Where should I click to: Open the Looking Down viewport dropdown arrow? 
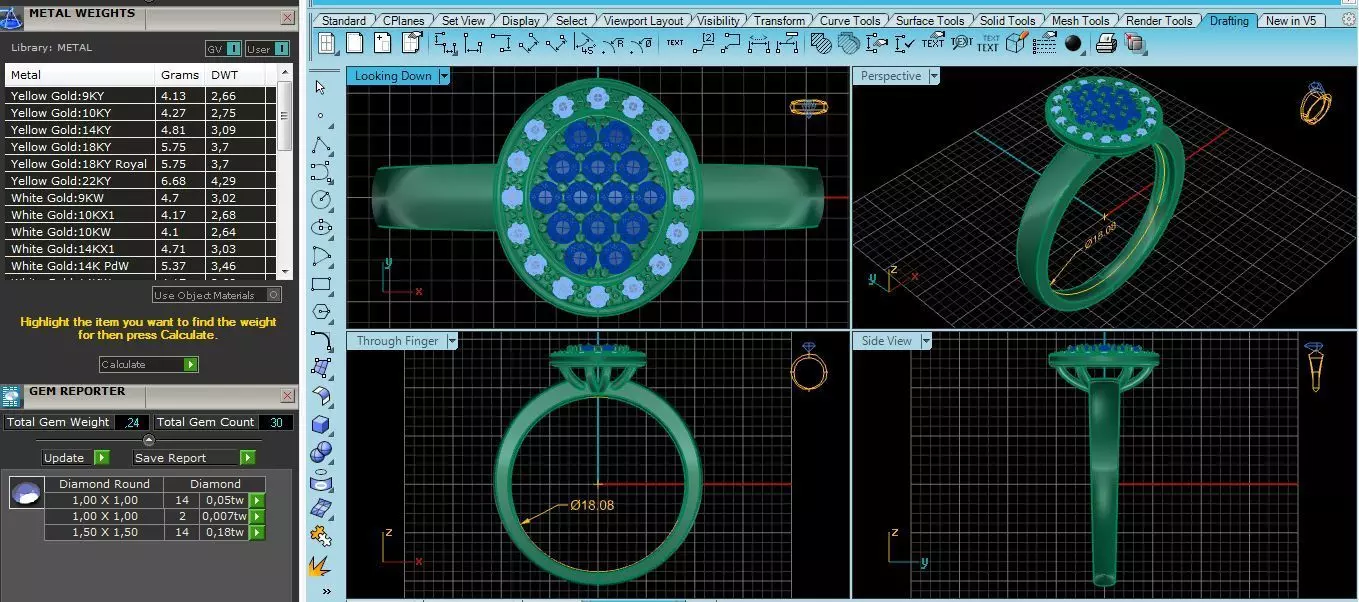coord(444,76)
